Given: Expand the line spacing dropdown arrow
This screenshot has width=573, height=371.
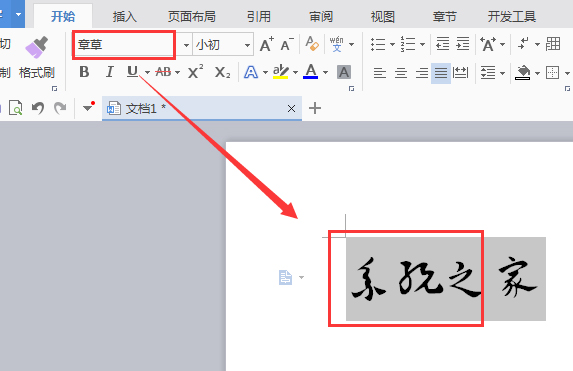Looking at the screenshot, I should click(502, 73).
